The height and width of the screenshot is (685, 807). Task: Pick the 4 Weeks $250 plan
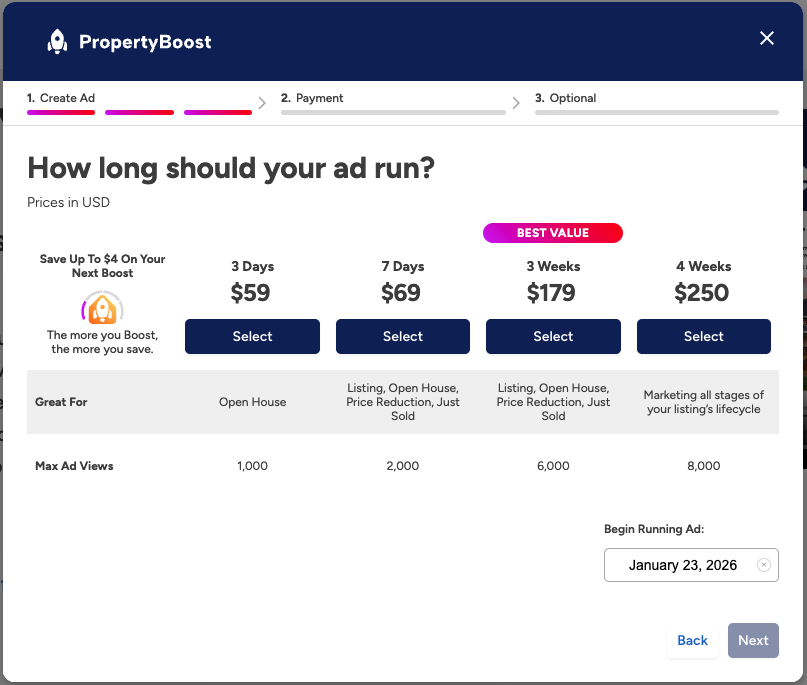tap(703, 337)
